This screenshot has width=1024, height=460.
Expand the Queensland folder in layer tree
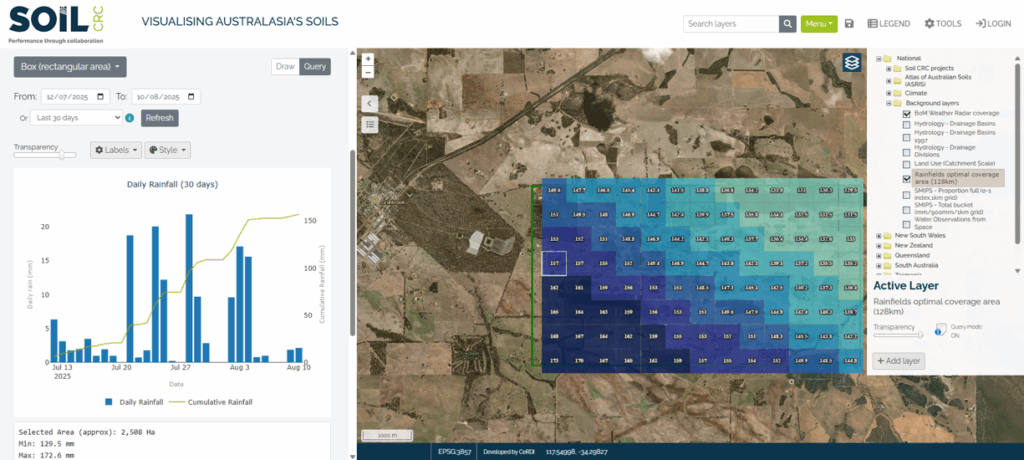click(880, 255)
